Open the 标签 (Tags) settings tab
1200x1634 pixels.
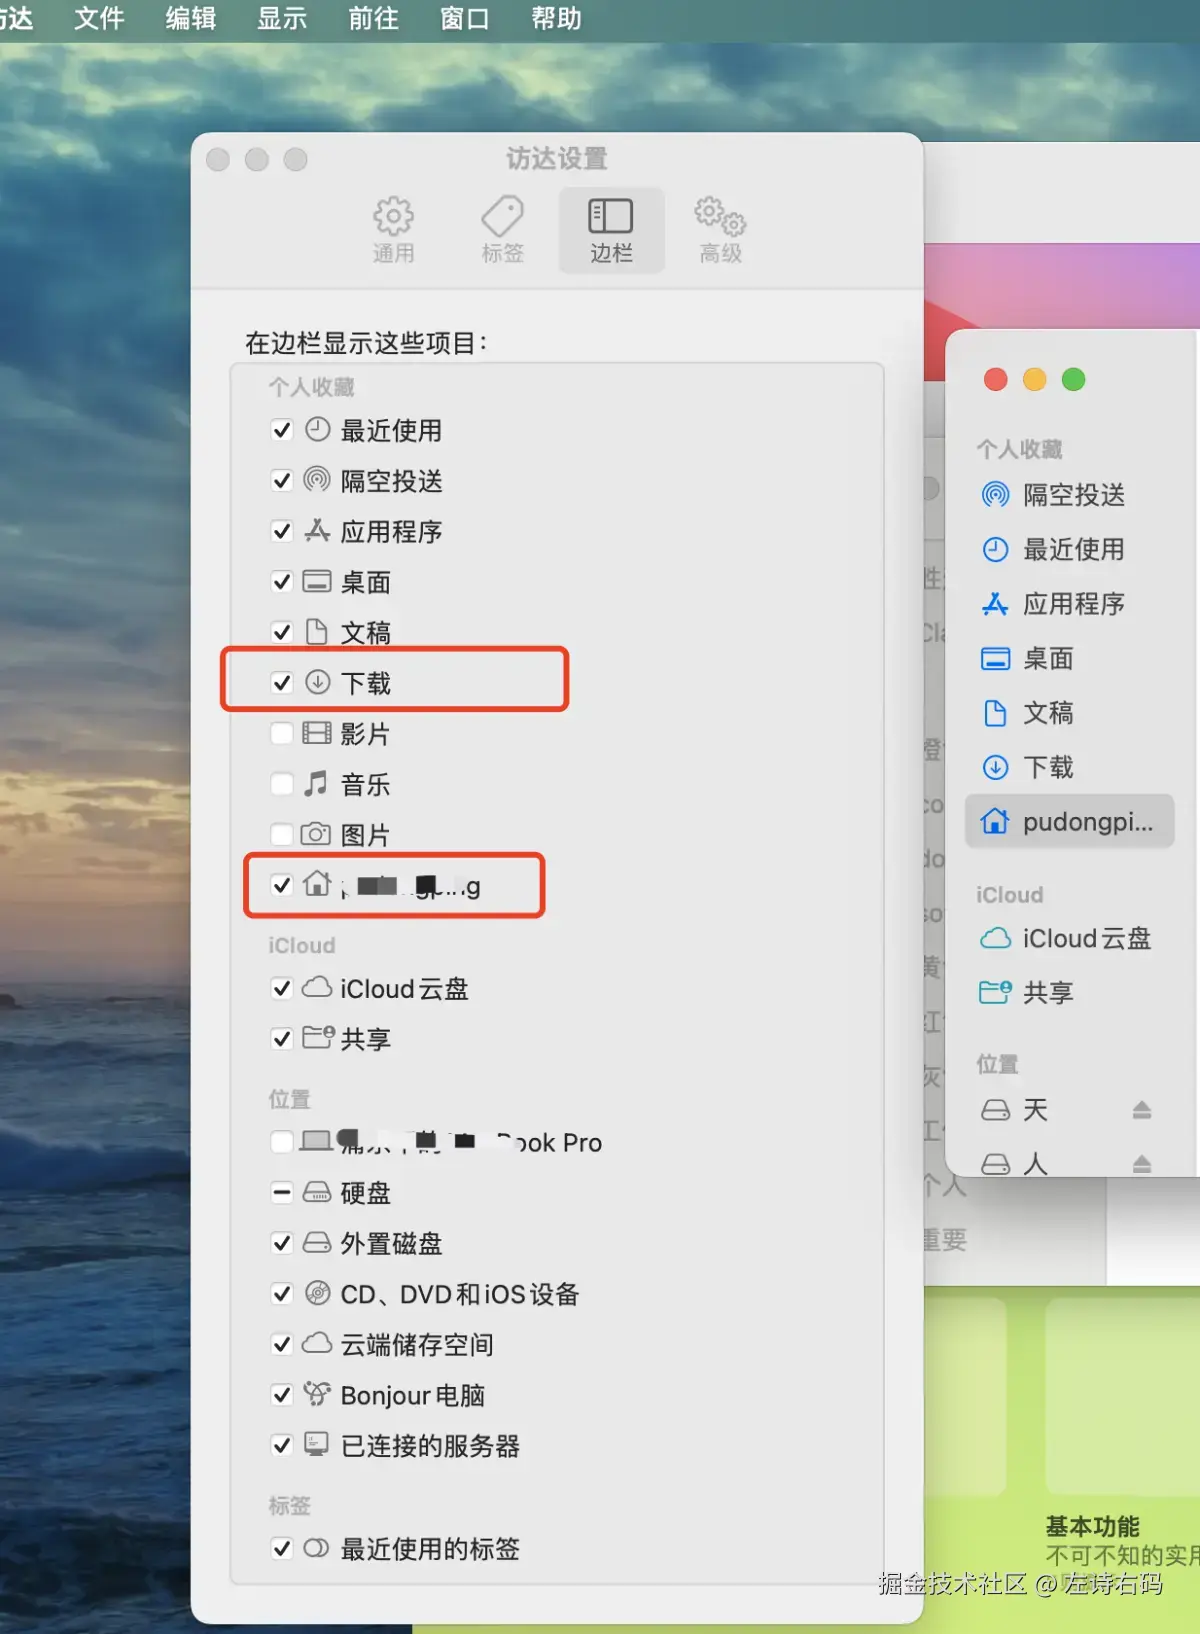click(x=502, y=230)
